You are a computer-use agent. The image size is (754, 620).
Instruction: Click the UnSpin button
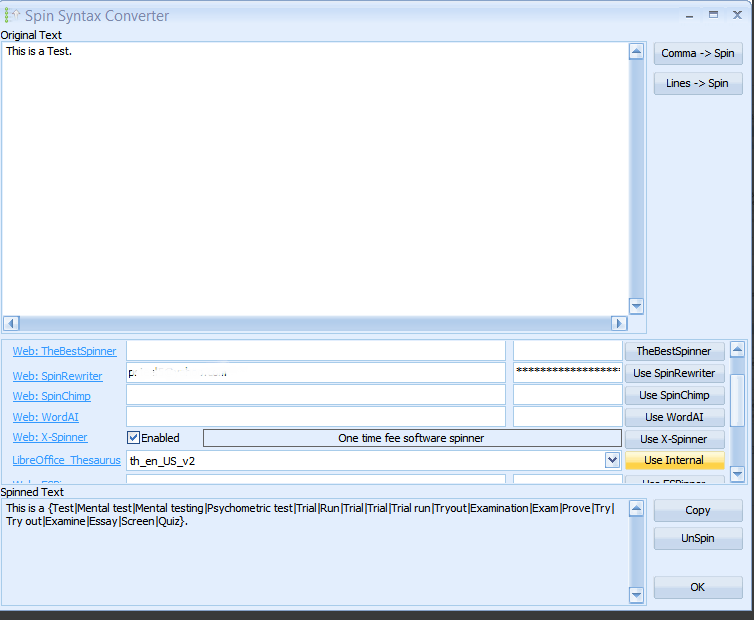click(x=697, y=538)
